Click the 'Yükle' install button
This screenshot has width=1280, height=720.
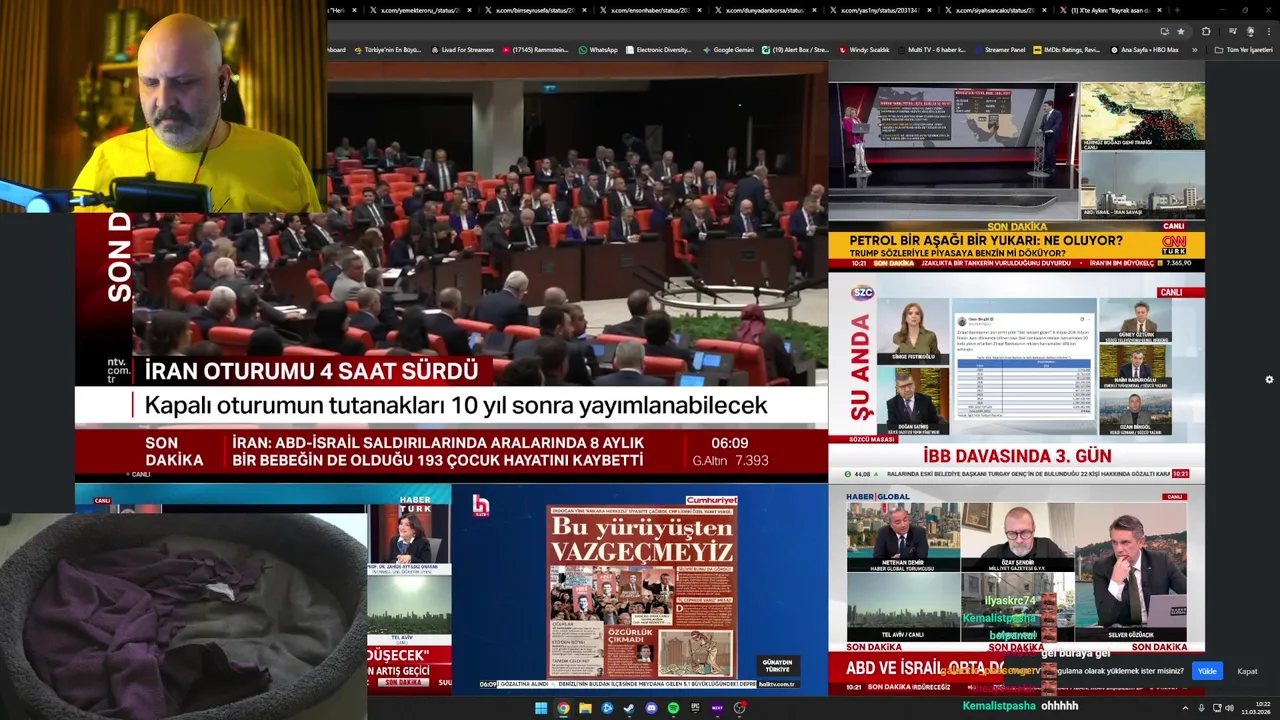(1207, 671)
